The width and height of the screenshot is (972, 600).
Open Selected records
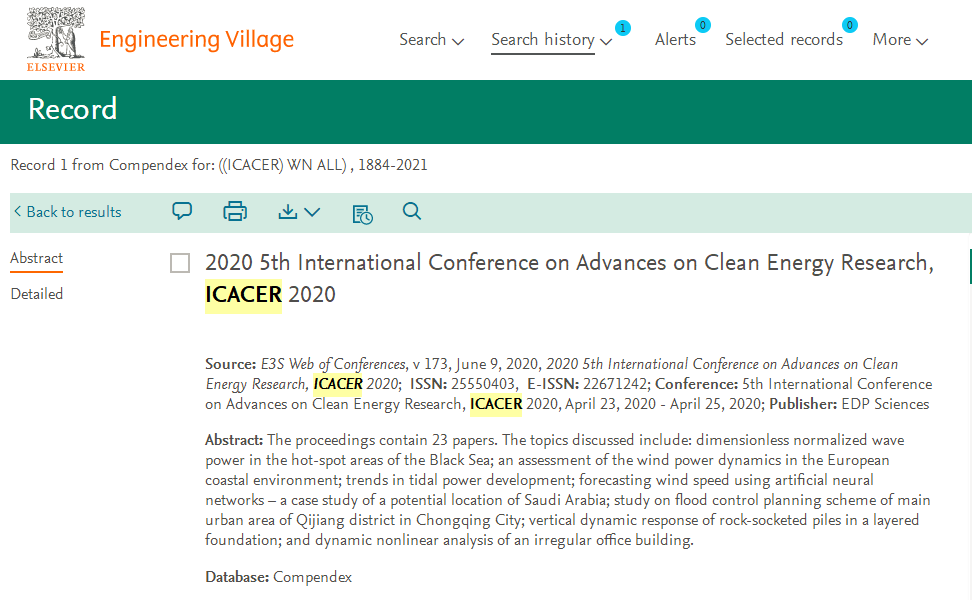coord(784,40)
